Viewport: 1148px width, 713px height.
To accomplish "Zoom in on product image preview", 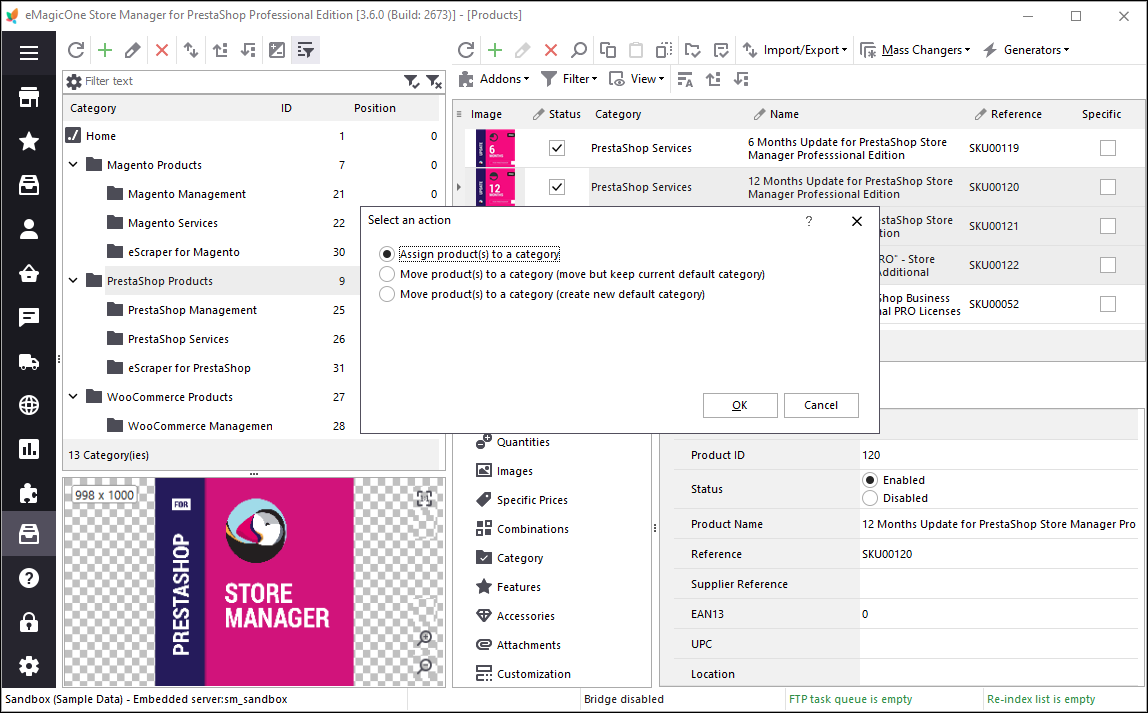I will [425, 638].
